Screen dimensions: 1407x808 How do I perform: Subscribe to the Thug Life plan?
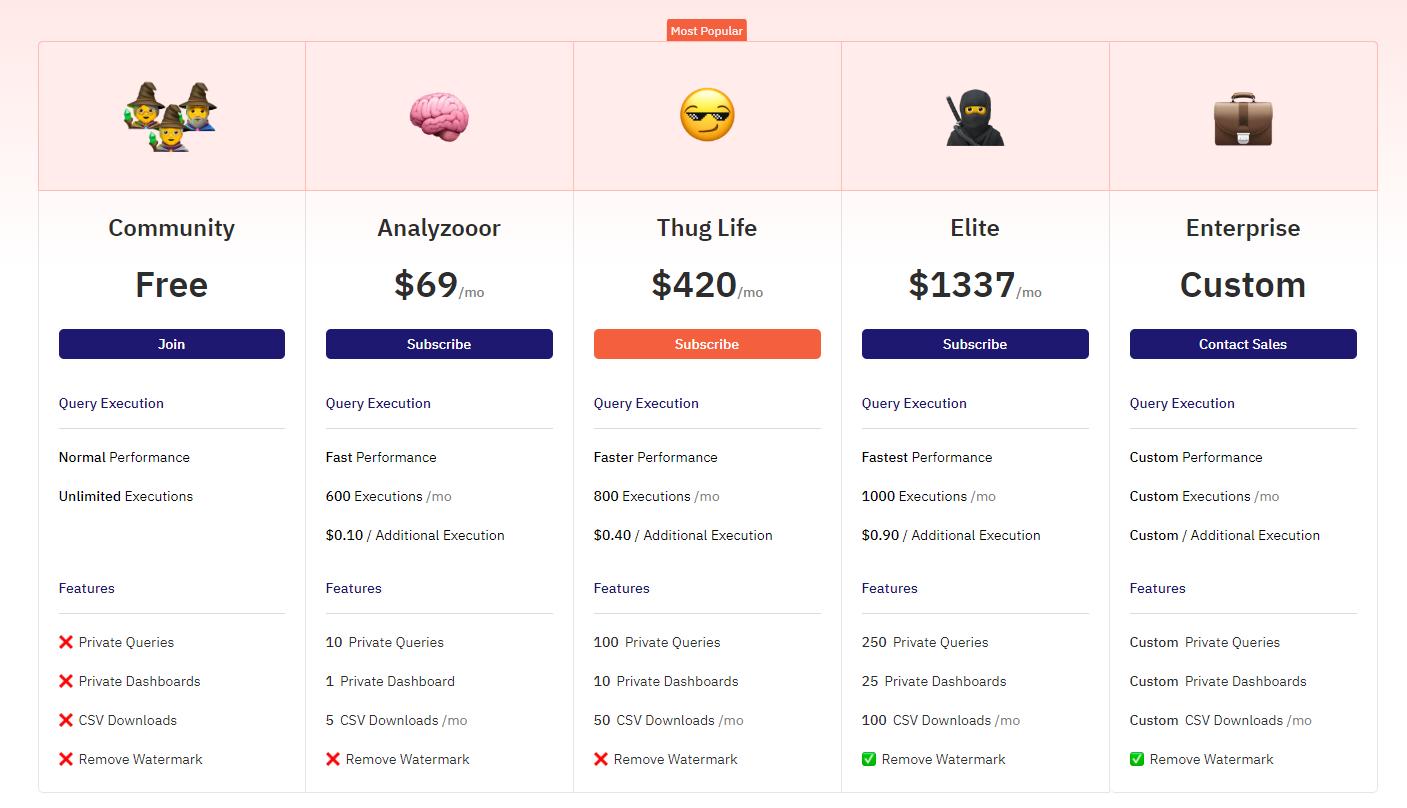(x=707, y=344)
